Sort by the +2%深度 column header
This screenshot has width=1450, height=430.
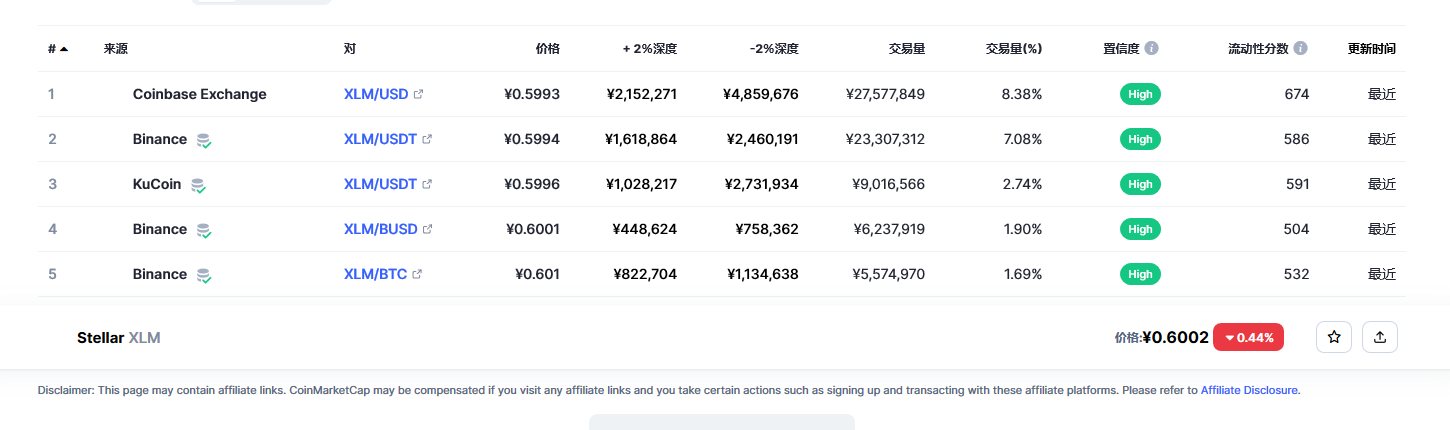pyautogui.click(x=650, y=48)
